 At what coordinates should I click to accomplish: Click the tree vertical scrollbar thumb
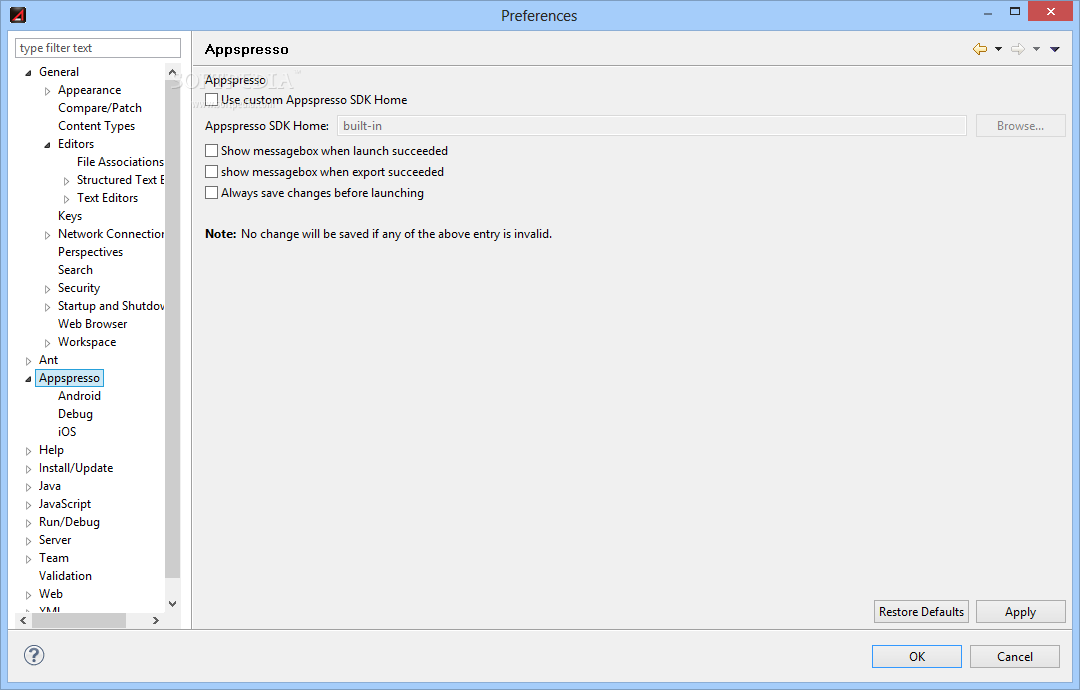[172, 329]
